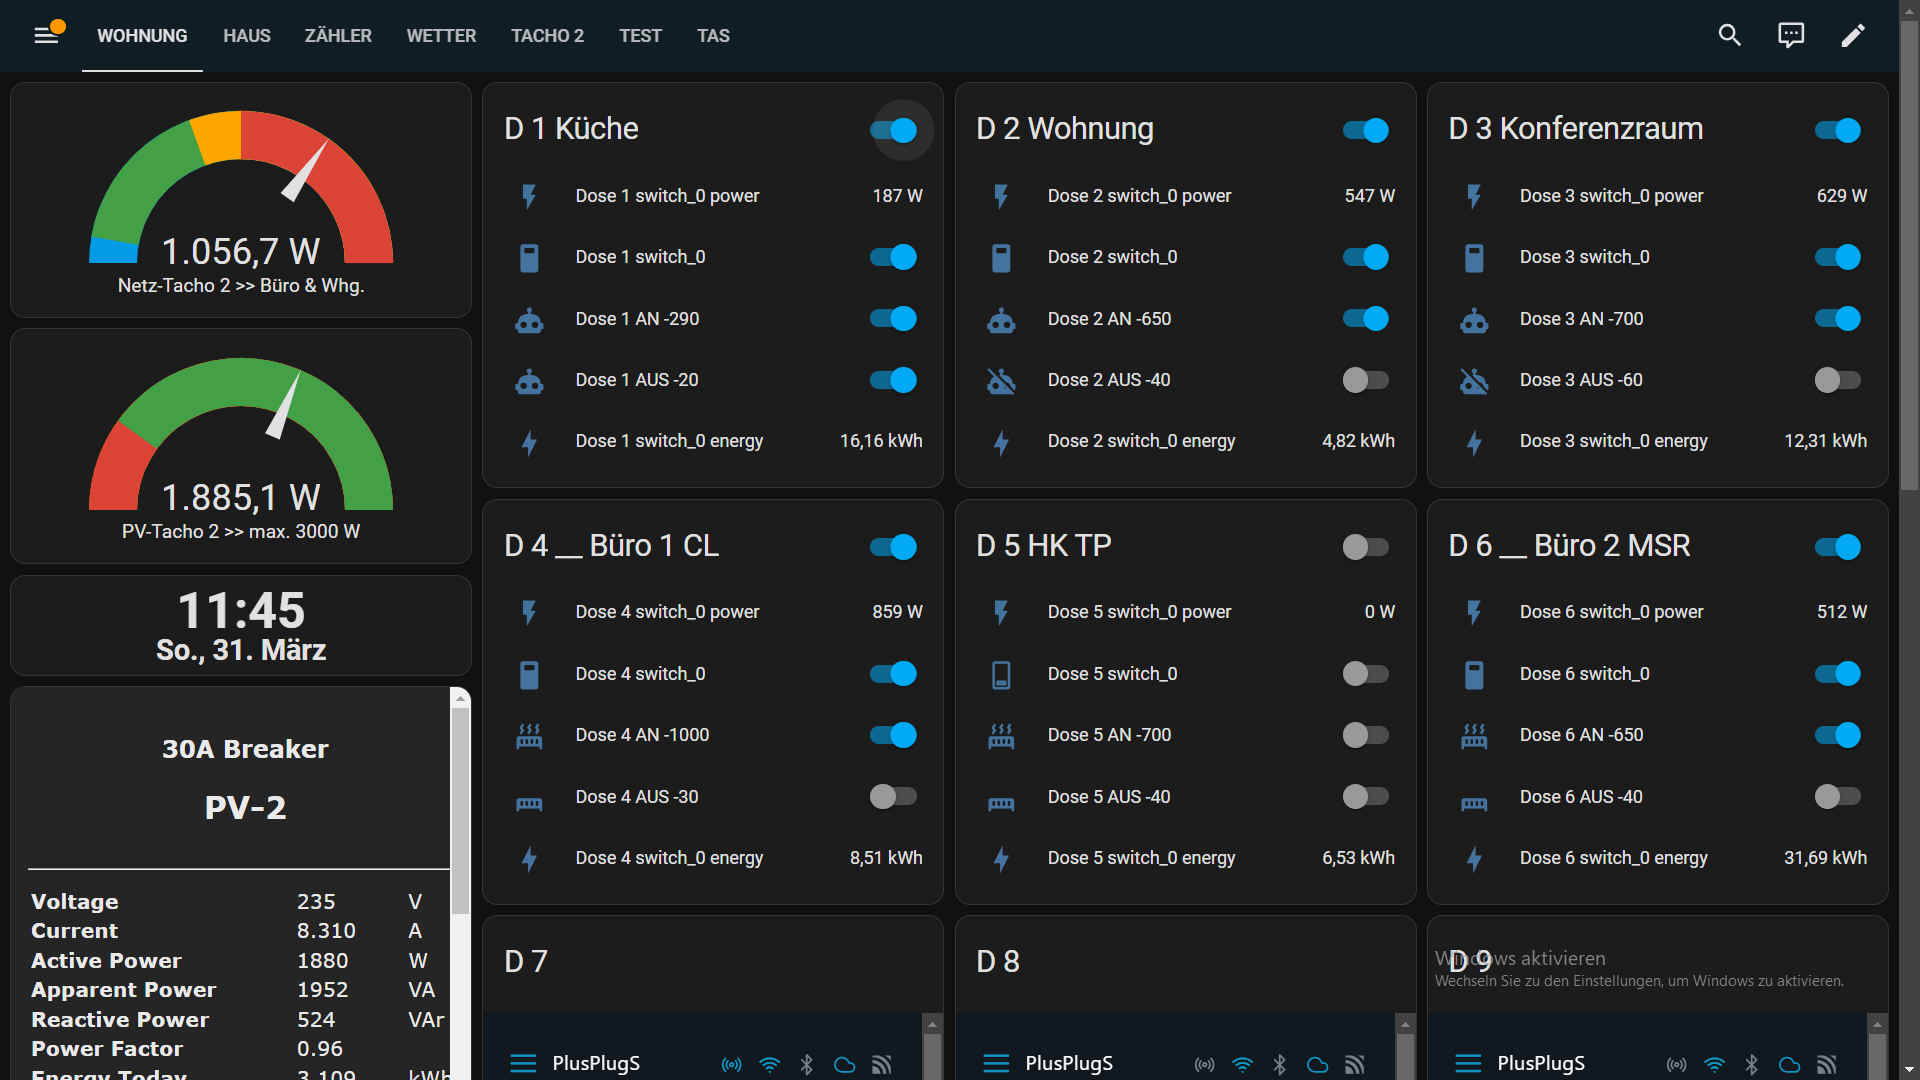
Task: Toggle the D 1 Küche group switch
Action: tap(893, 130)
